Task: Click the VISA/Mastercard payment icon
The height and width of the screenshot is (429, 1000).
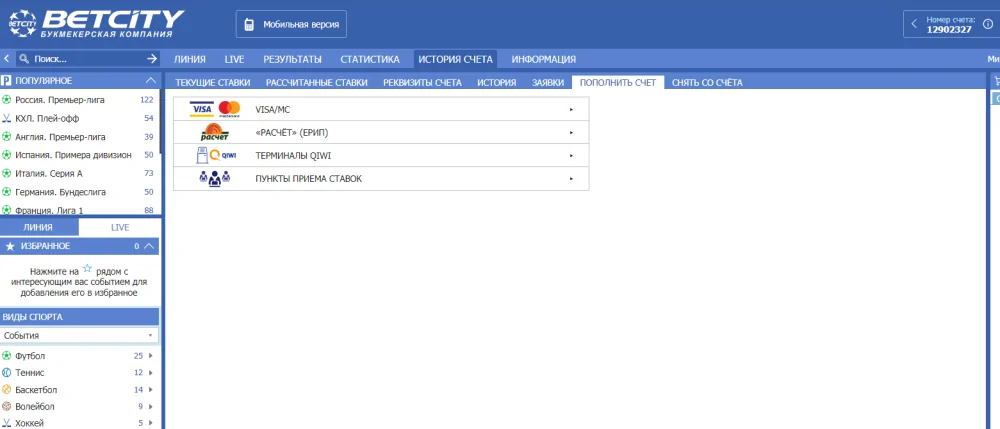Action: (215, 109)
